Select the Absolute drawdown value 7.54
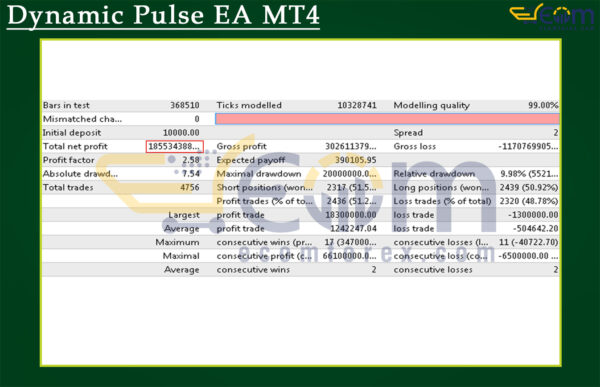The height and width of the screenshot is (387, 600). pos(191,174)
